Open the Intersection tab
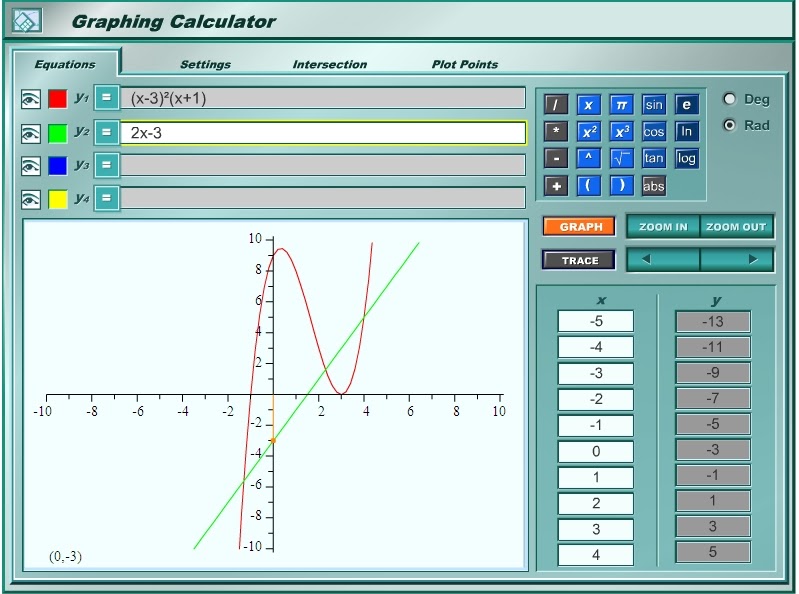This screenshot has width=799, height=594. [330, 64]
